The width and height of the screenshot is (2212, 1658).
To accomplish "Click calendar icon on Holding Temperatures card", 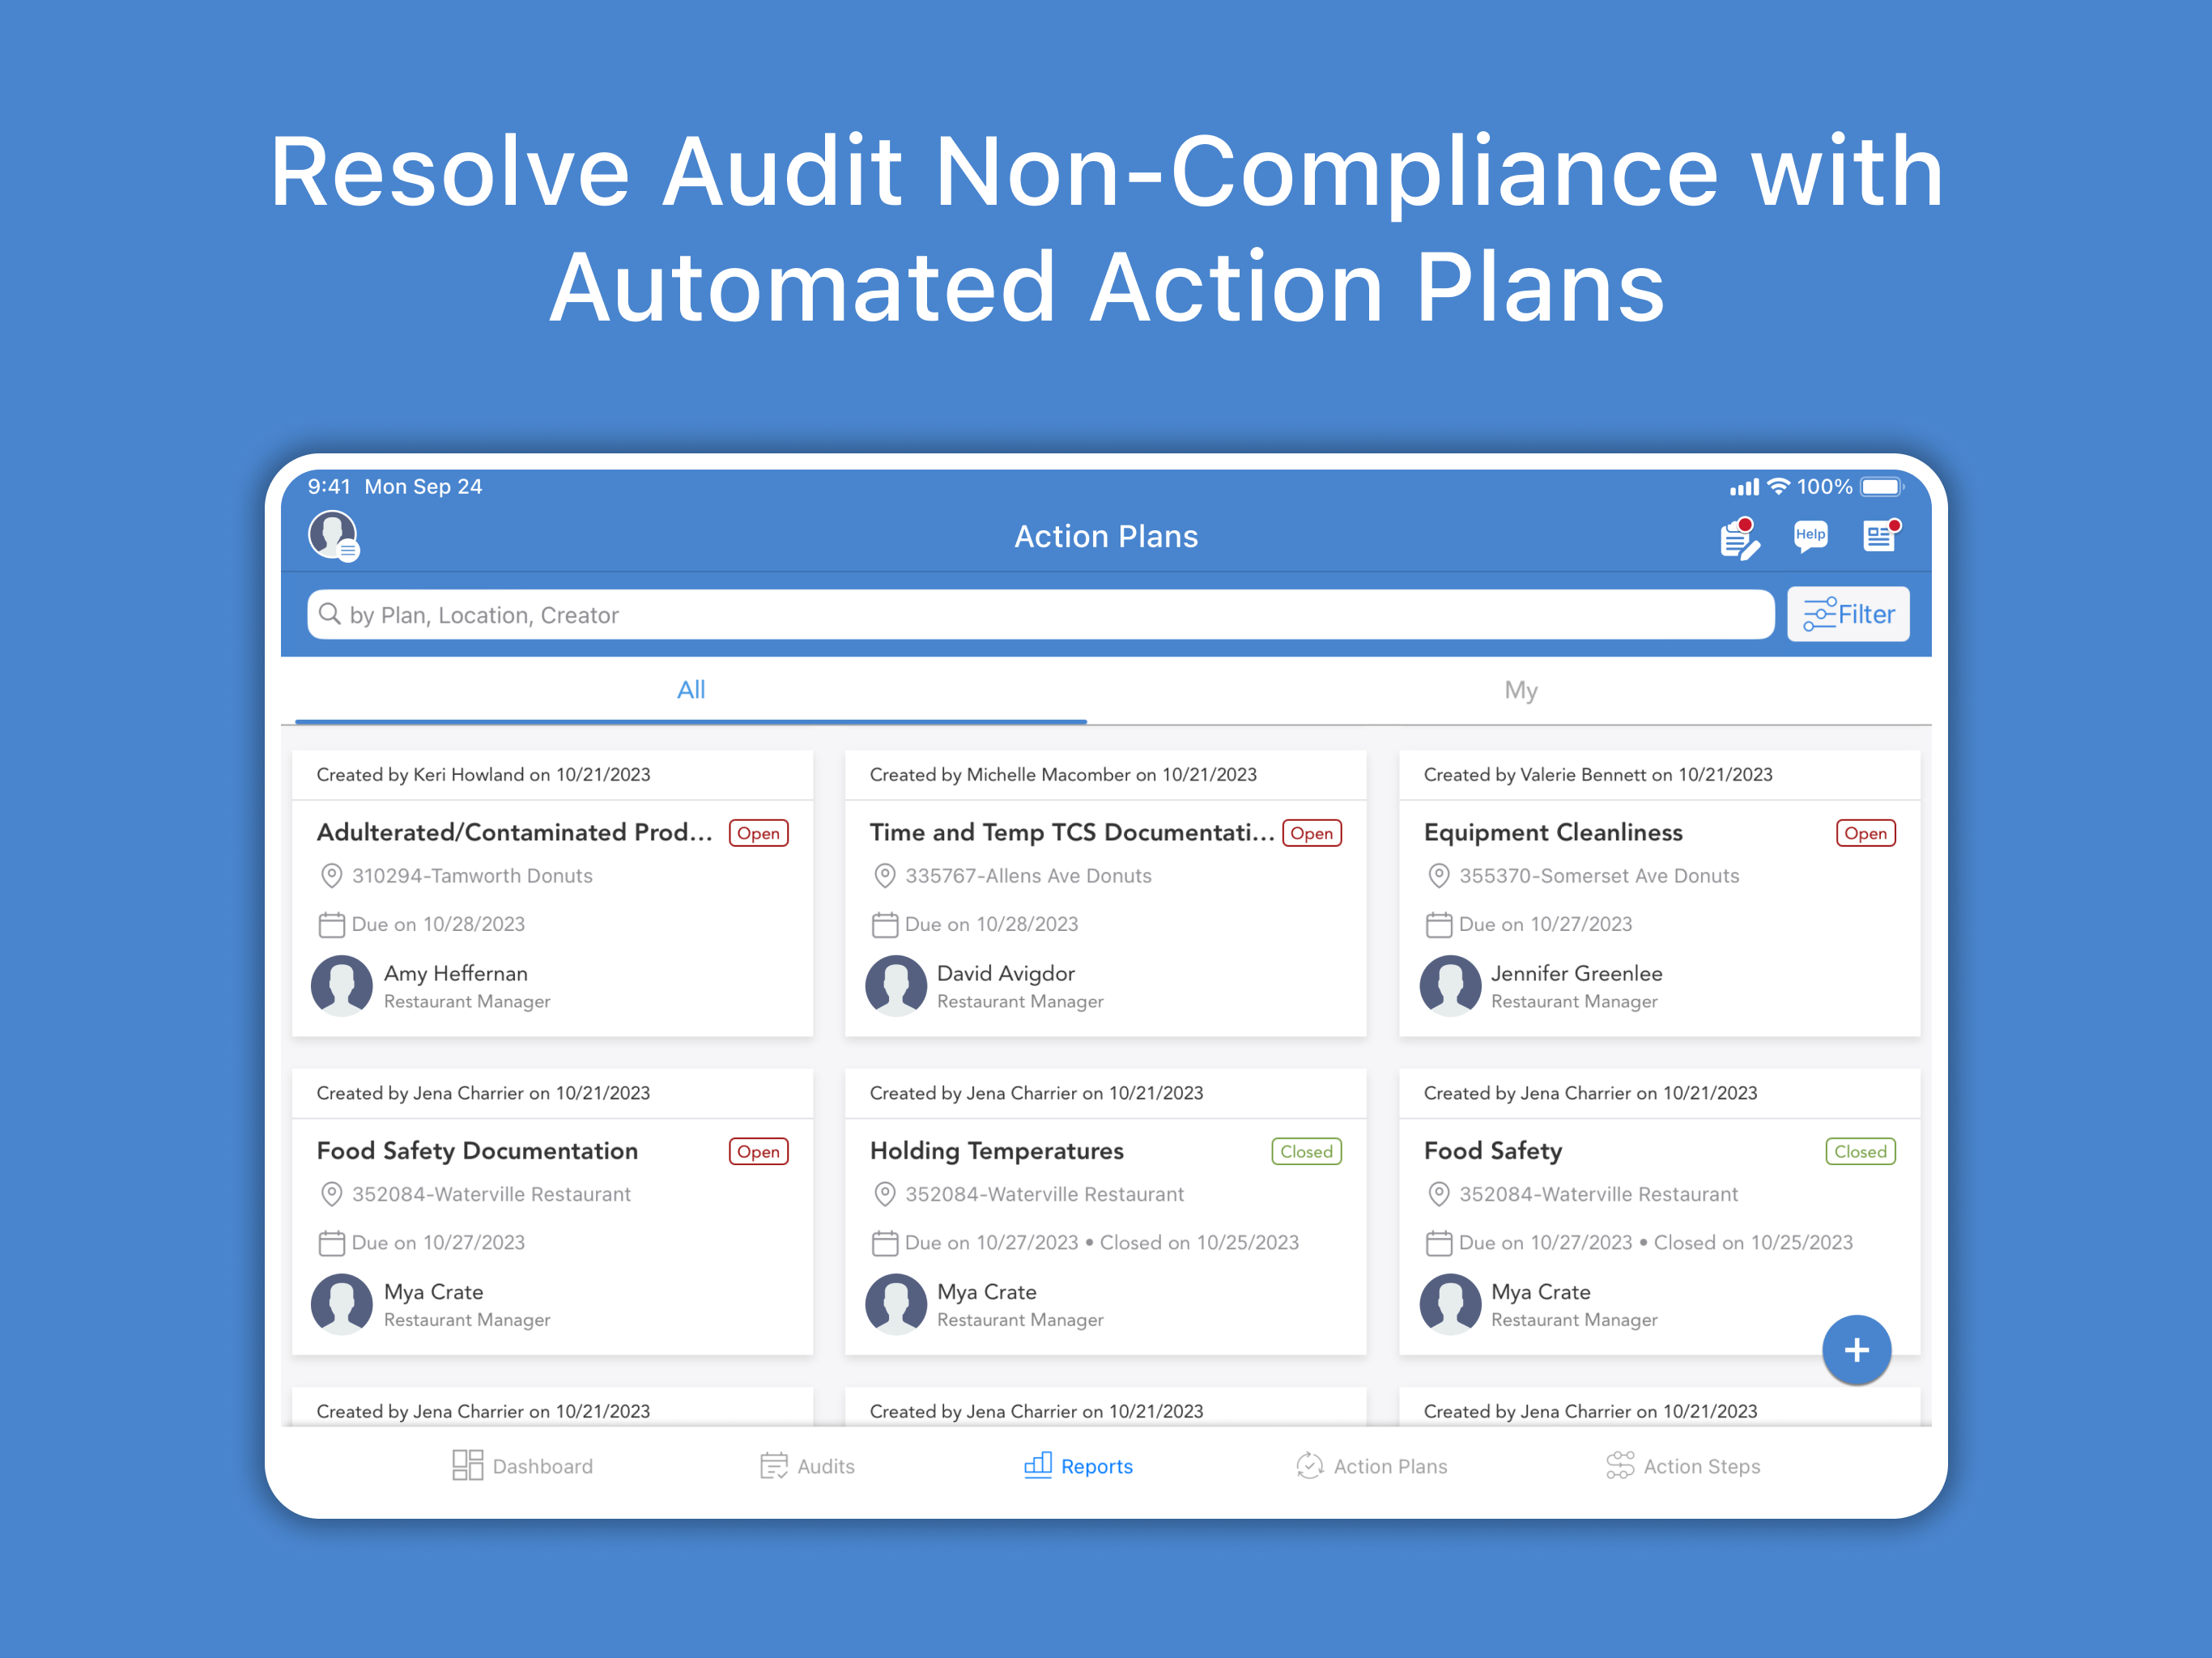I will 884,1243.
